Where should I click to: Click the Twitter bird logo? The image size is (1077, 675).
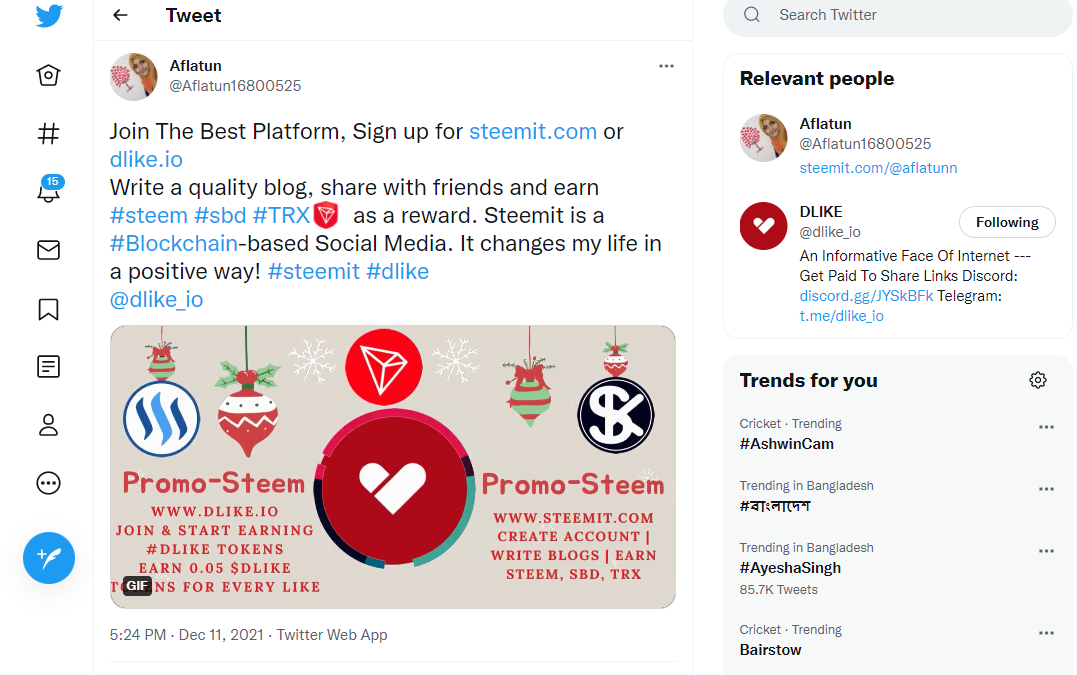point(49,15)
